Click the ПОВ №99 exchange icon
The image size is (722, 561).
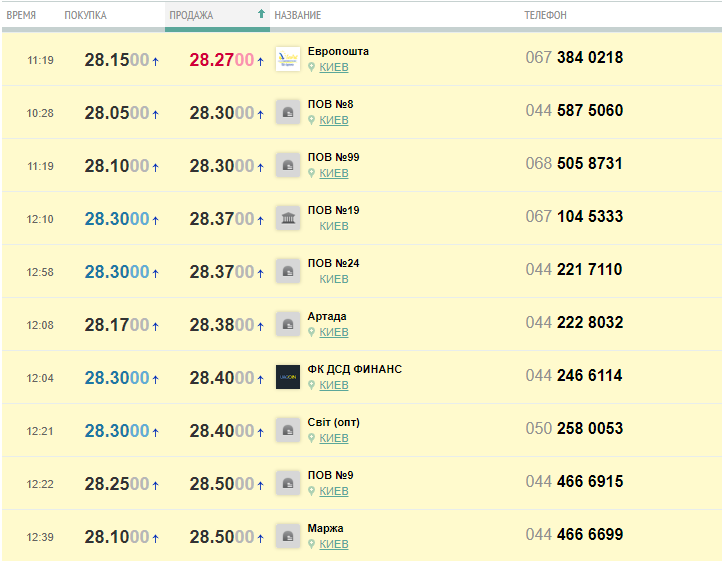coord(287,165)
